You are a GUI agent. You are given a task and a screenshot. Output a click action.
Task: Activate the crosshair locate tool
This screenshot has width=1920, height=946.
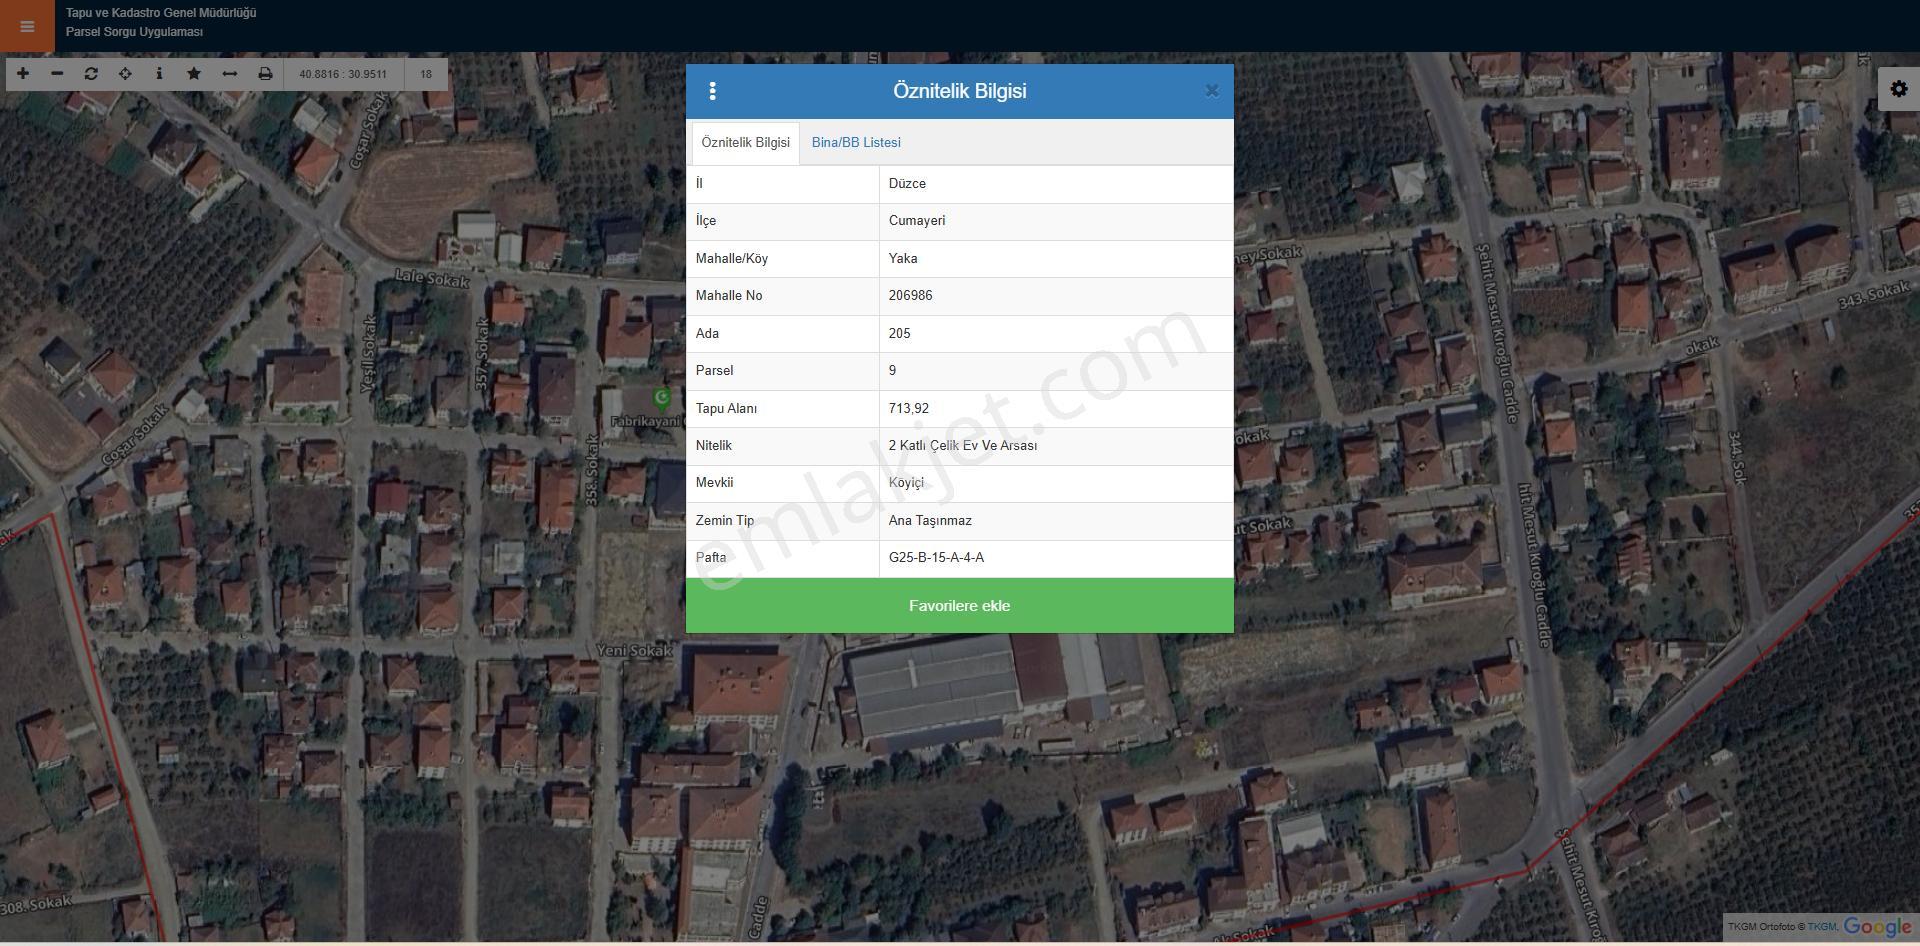click(125, 74)
